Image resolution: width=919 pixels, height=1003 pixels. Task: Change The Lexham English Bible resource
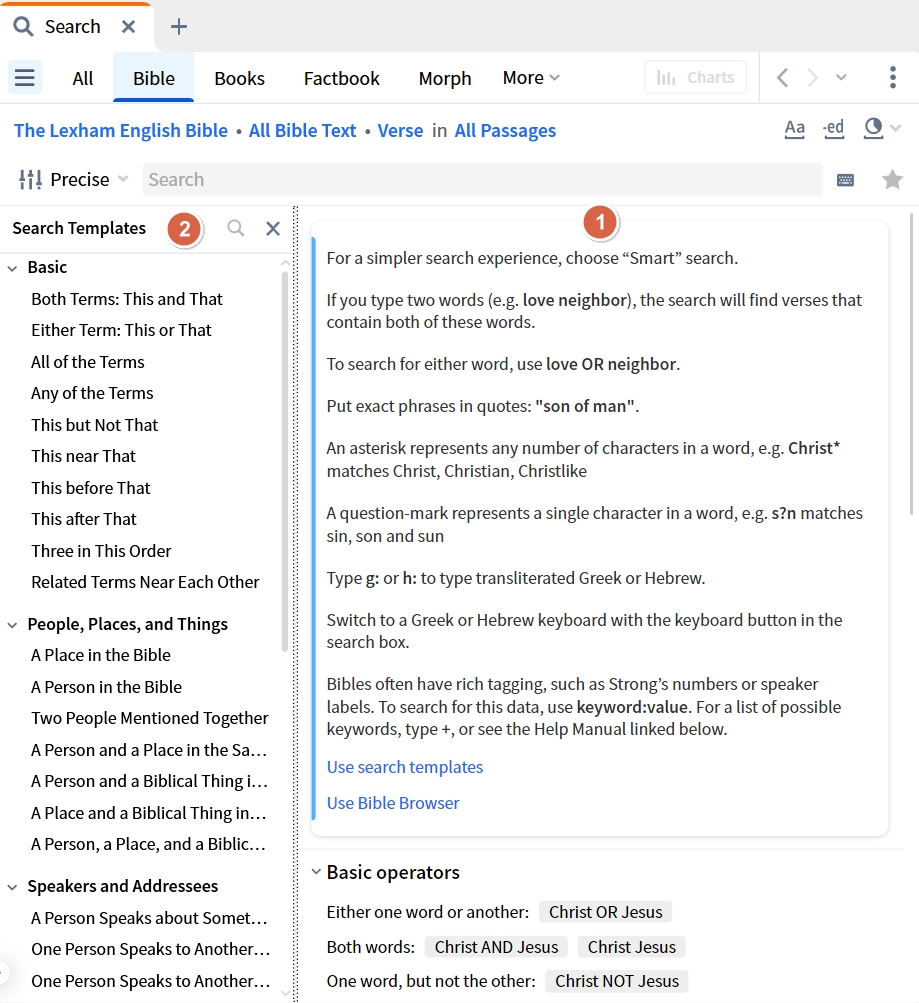click(x=121, y=130)
